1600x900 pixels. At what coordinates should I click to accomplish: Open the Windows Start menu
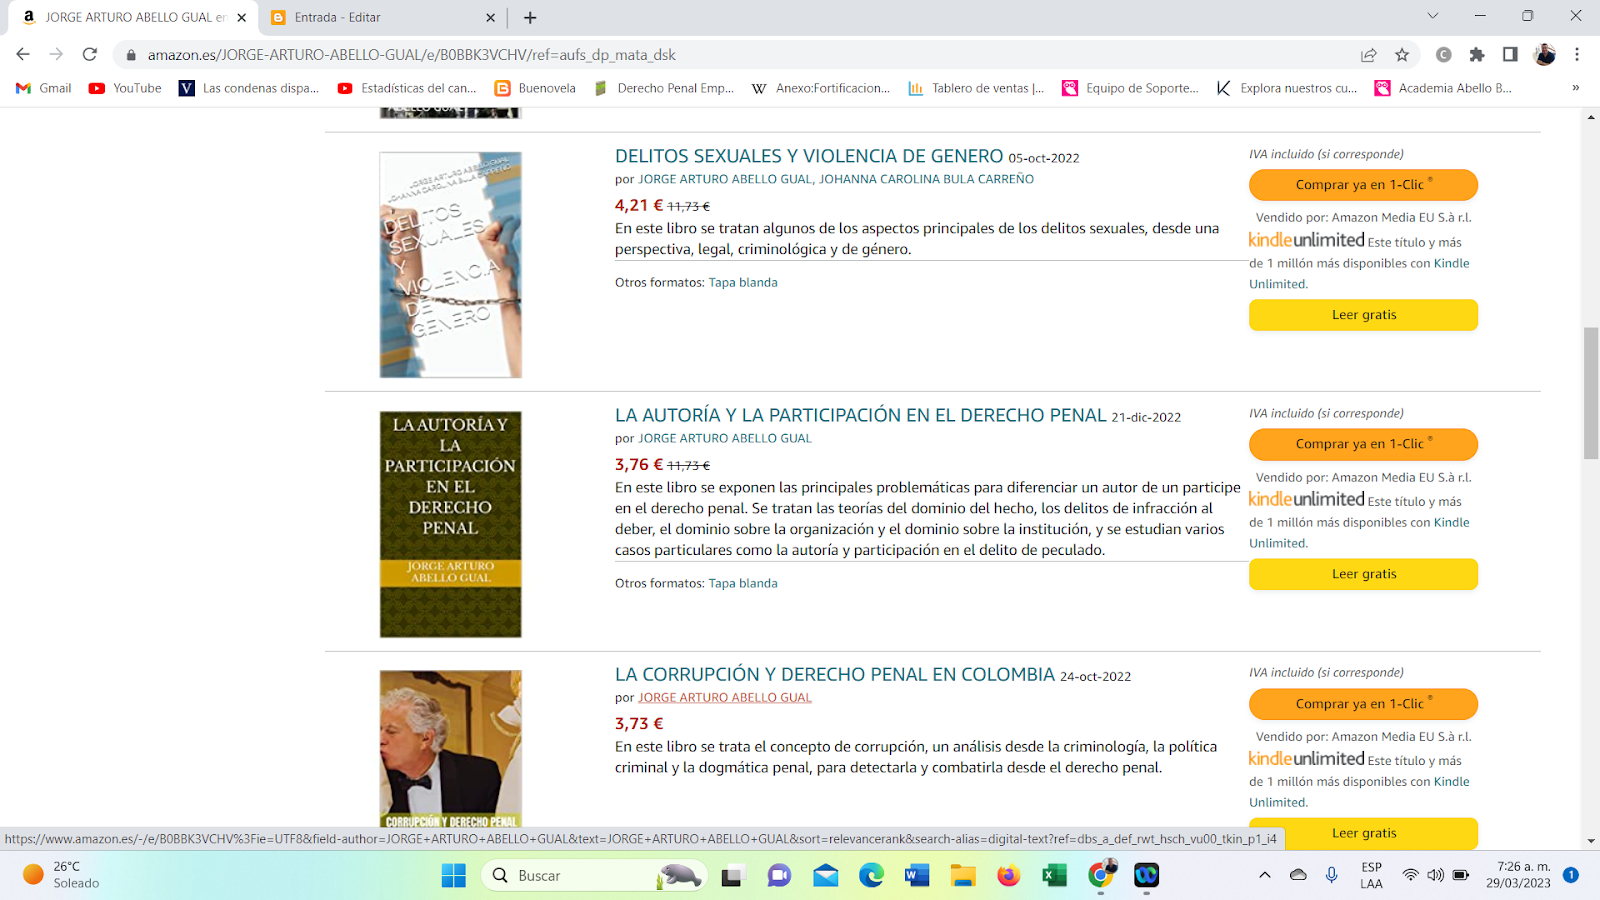453,876
